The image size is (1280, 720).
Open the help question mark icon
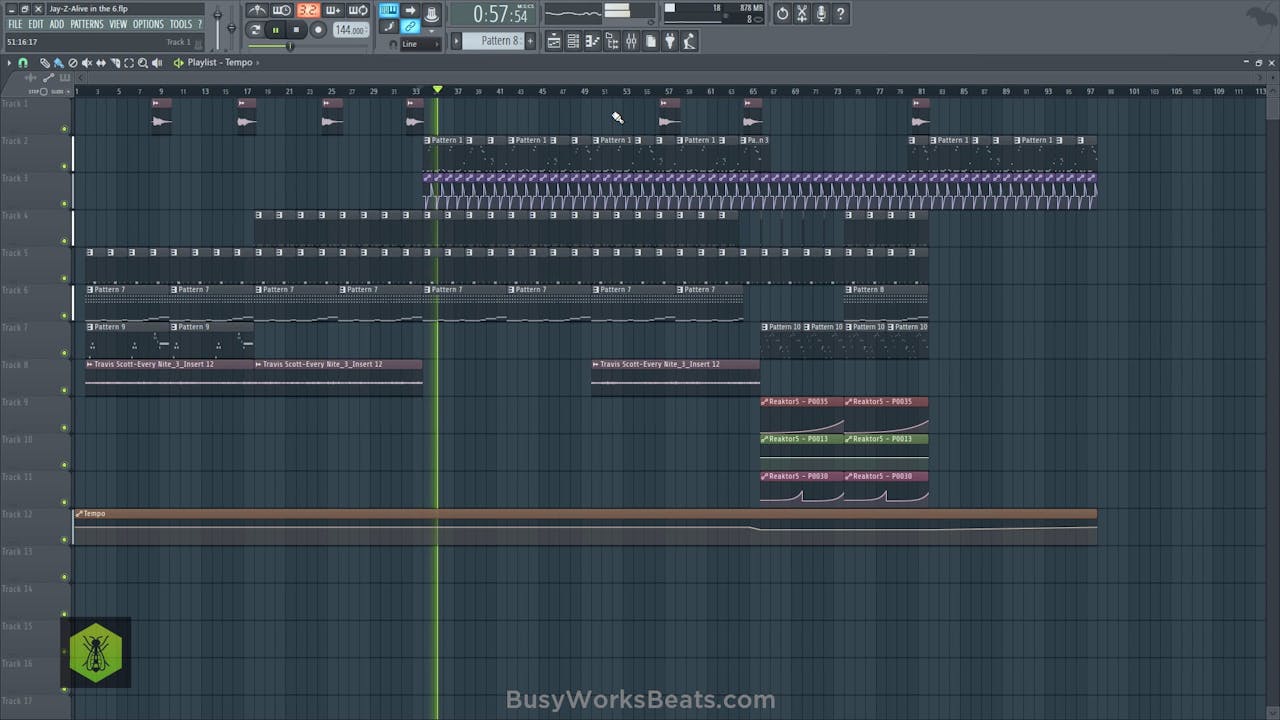pos(840,14)
